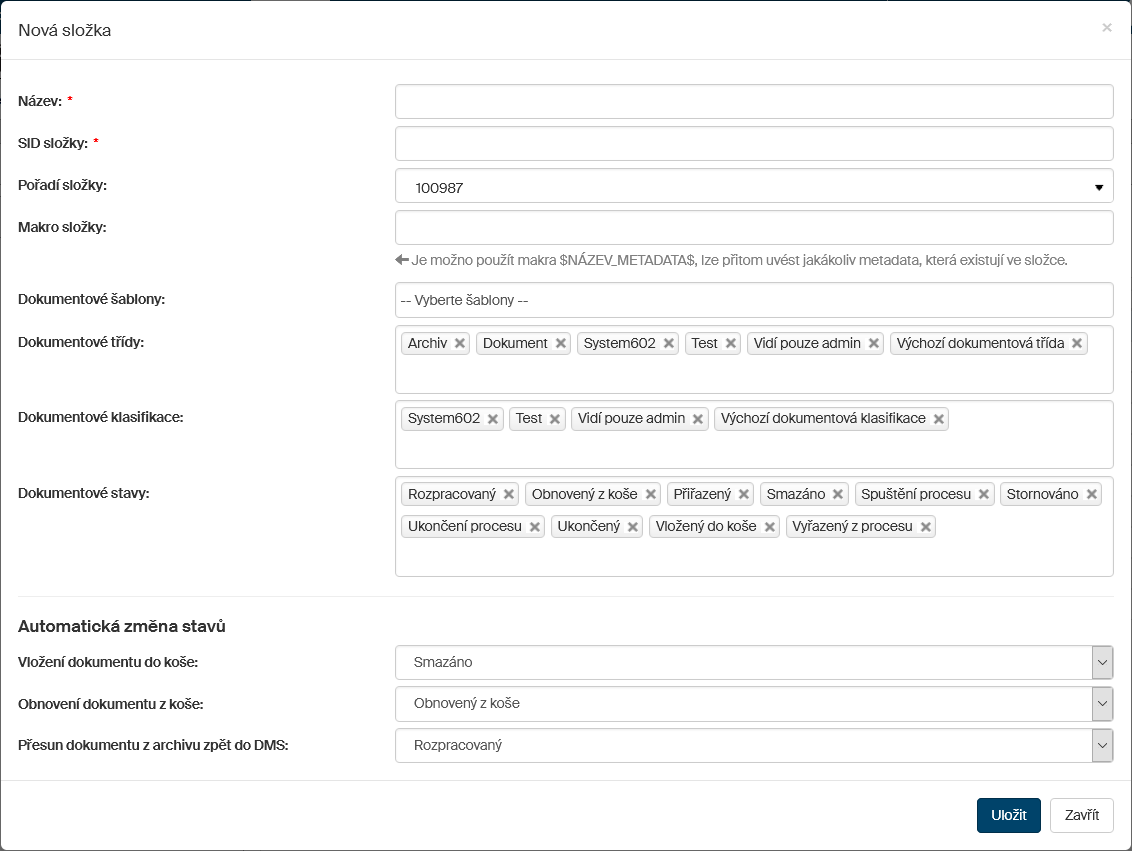Click the Uložit button
Image resolution: width=1132 pixels, height=851 pixels.
(x=1008, y=815)
